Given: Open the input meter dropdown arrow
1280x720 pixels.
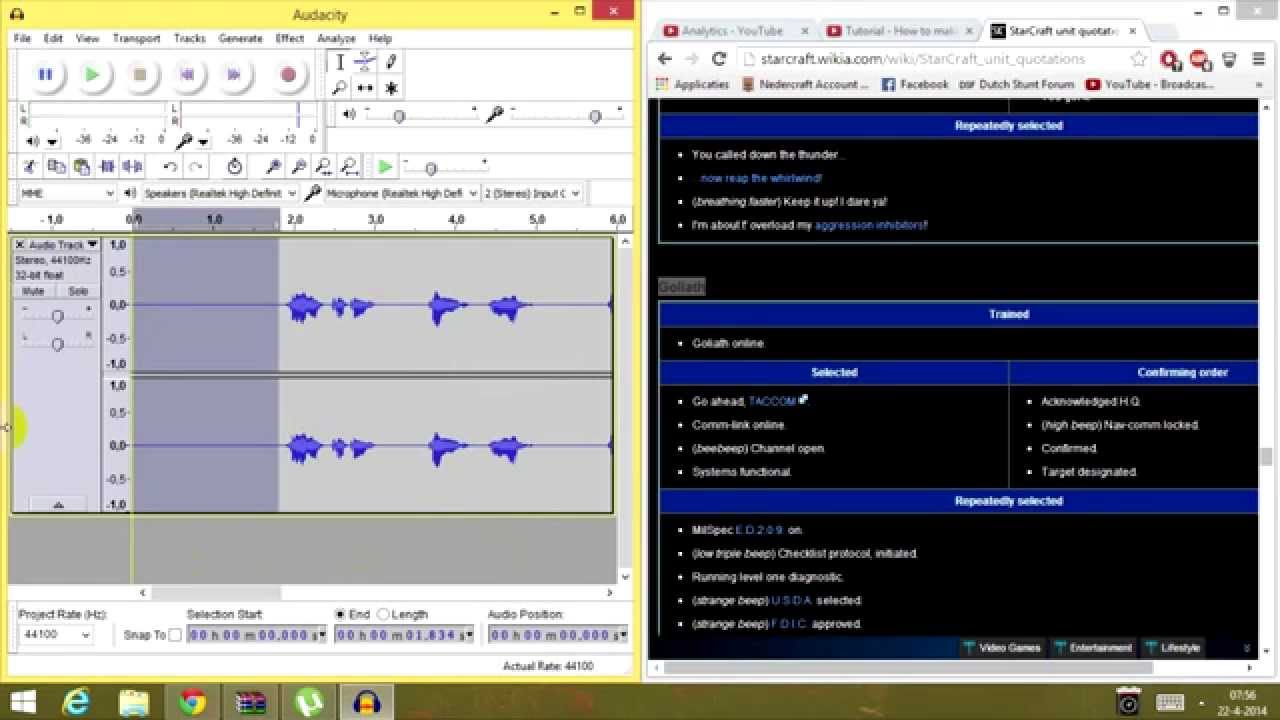Looking at the screenshot, I should click(x=202, y=141).
